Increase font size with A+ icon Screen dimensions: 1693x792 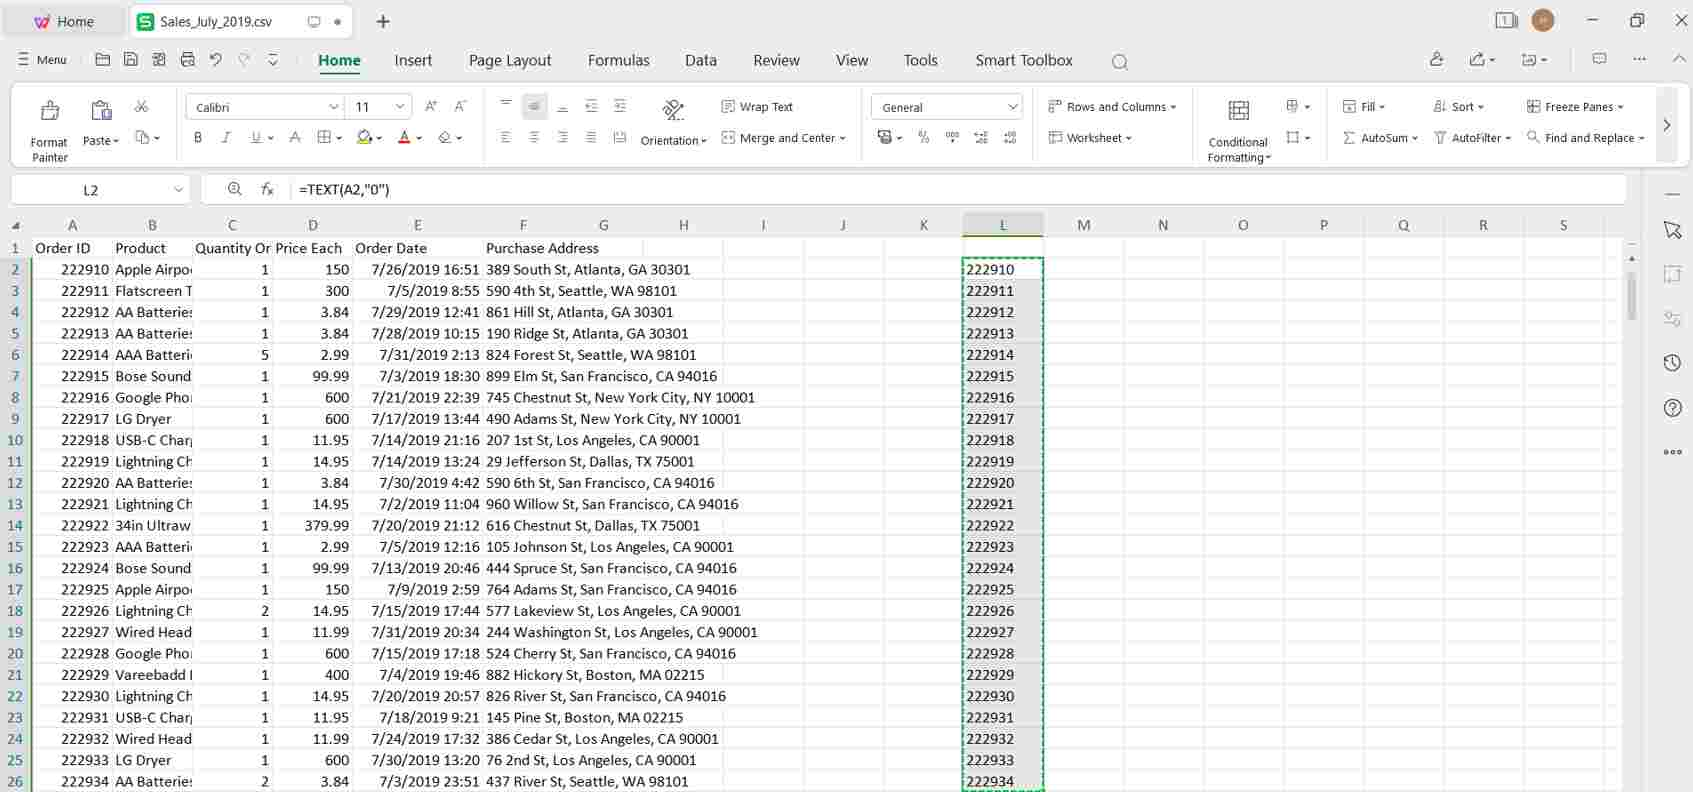click(431, 106)
